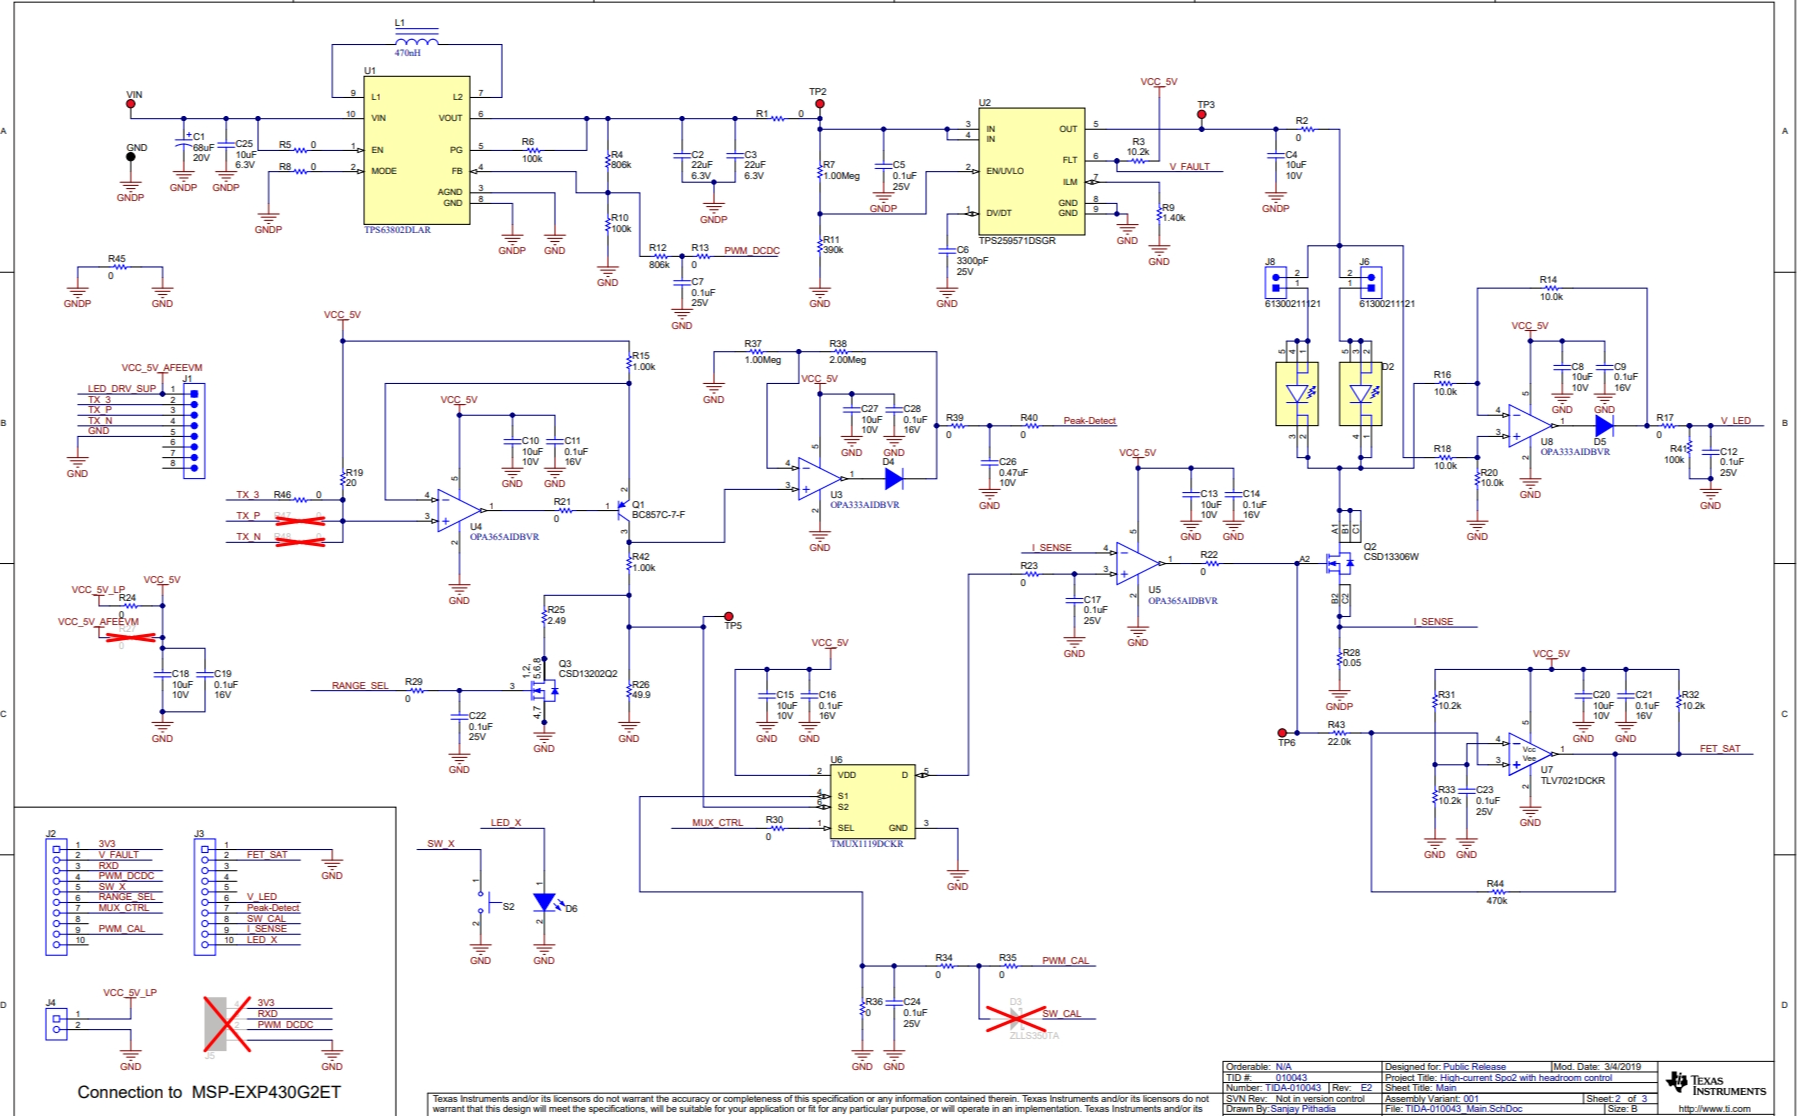The image size is (1807, 1116).
Task: Select 'Drawn By: Sanjay Pithadia' in title block
Action: tap(1280, 1109)
